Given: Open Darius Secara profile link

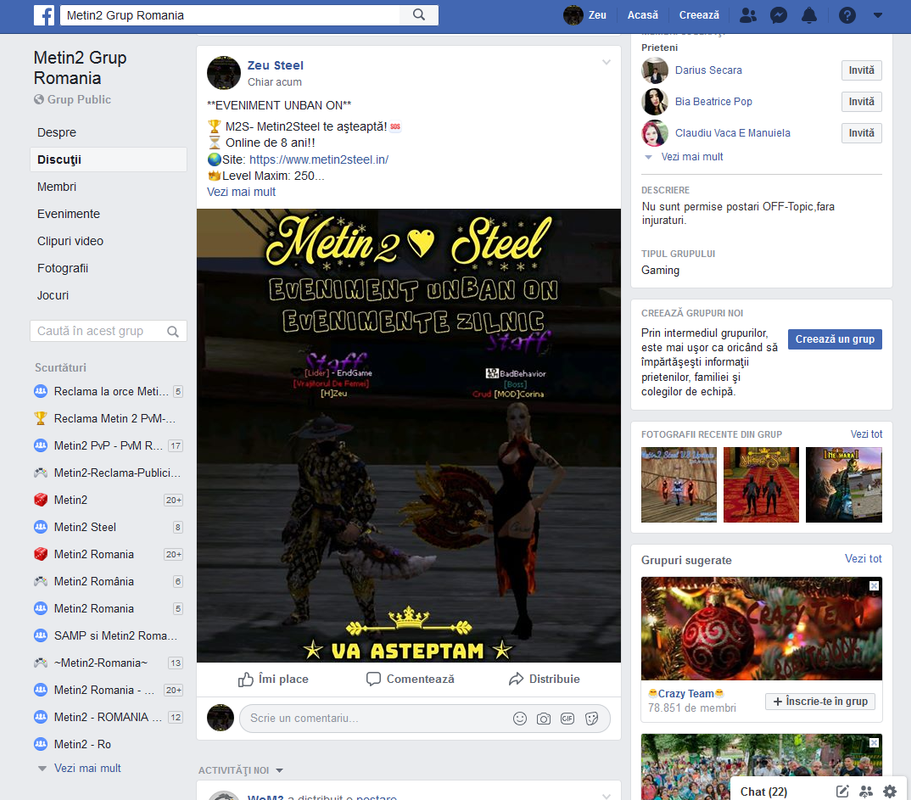Looking at the screenshot, I should click(x=708, y=70).
